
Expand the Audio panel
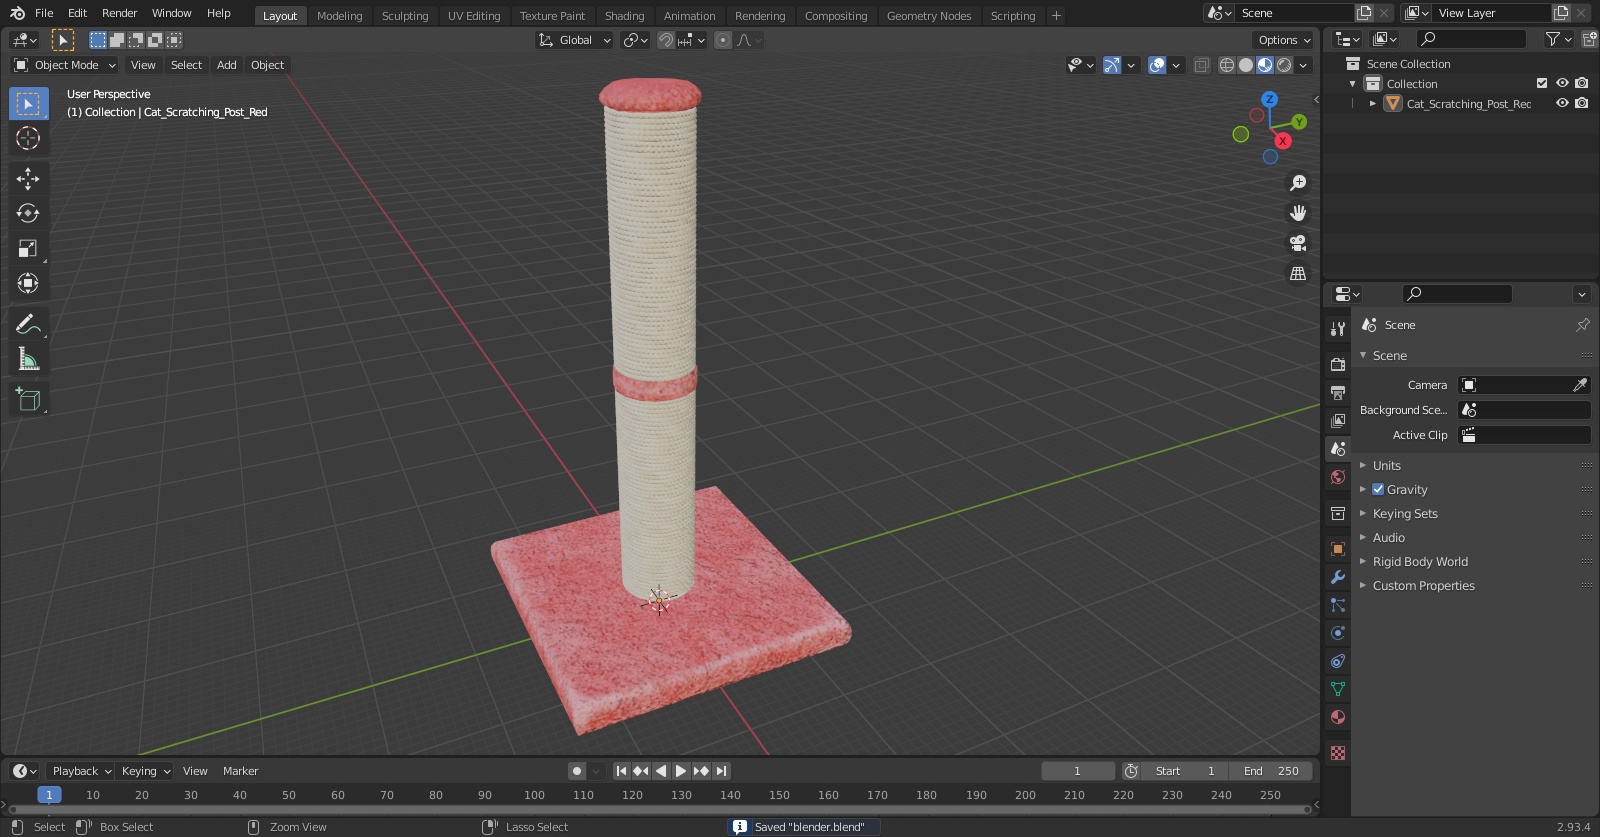[1388, 537]
